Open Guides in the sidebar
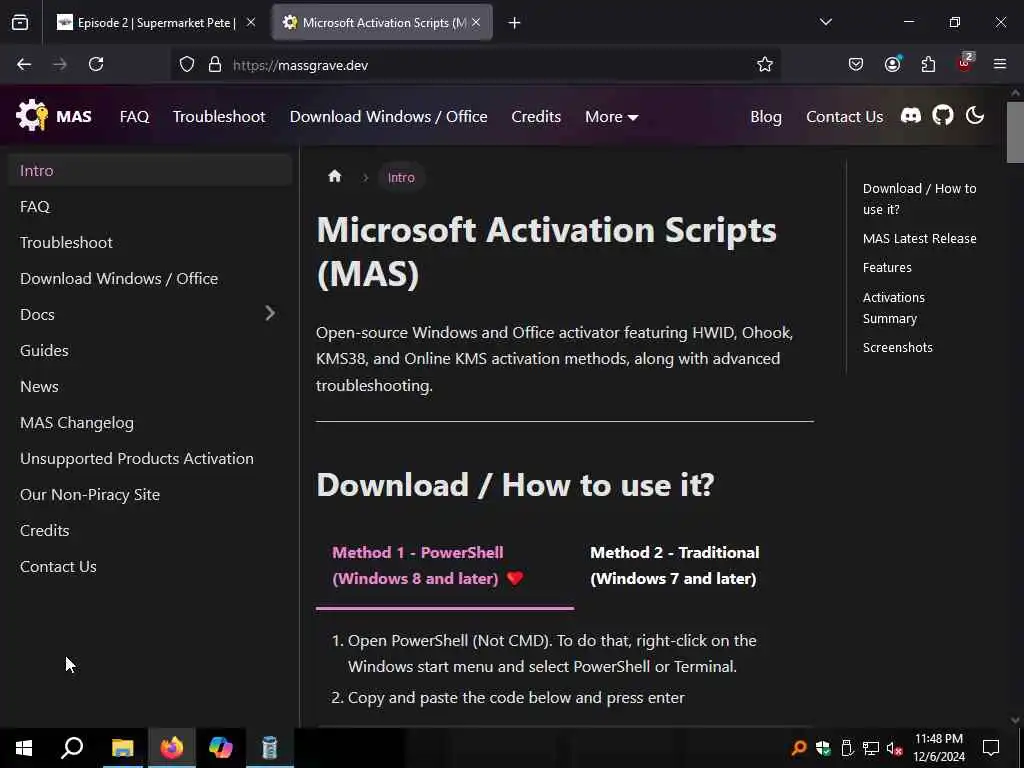This screenshot has width=1024, height=768. tap(150, 350)
